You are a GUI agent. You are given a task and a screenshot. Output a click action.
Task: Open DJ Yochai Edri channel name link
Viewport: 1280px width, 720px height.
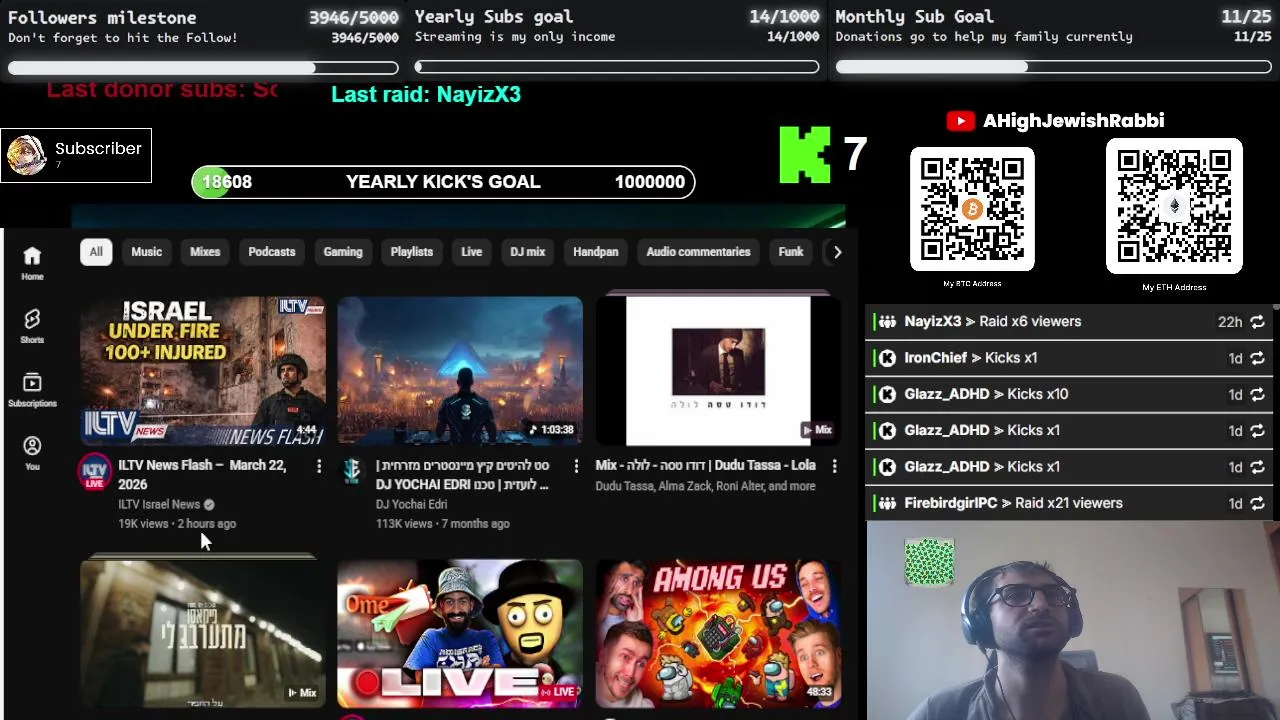click(x=411, y=505)
